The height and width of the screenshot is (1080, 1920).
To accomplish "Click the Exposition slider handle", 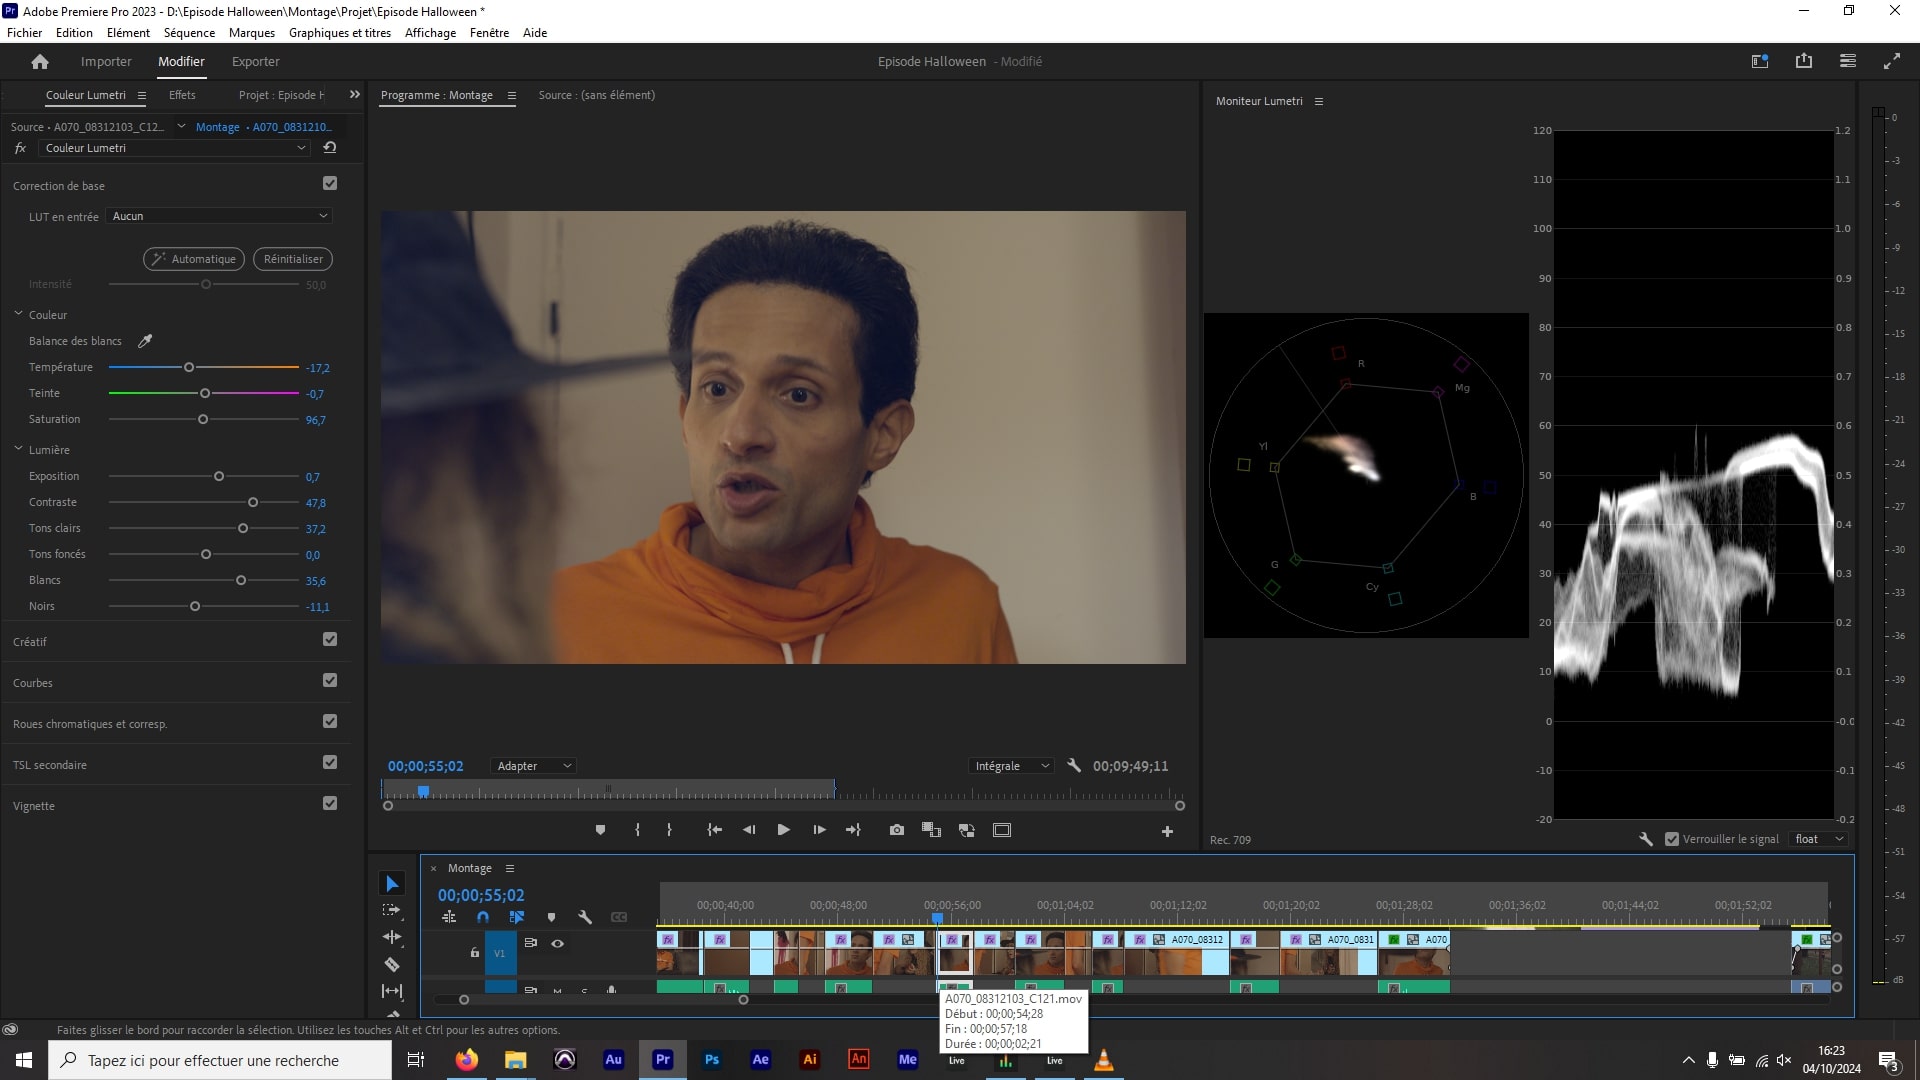I will pos(219,477).
